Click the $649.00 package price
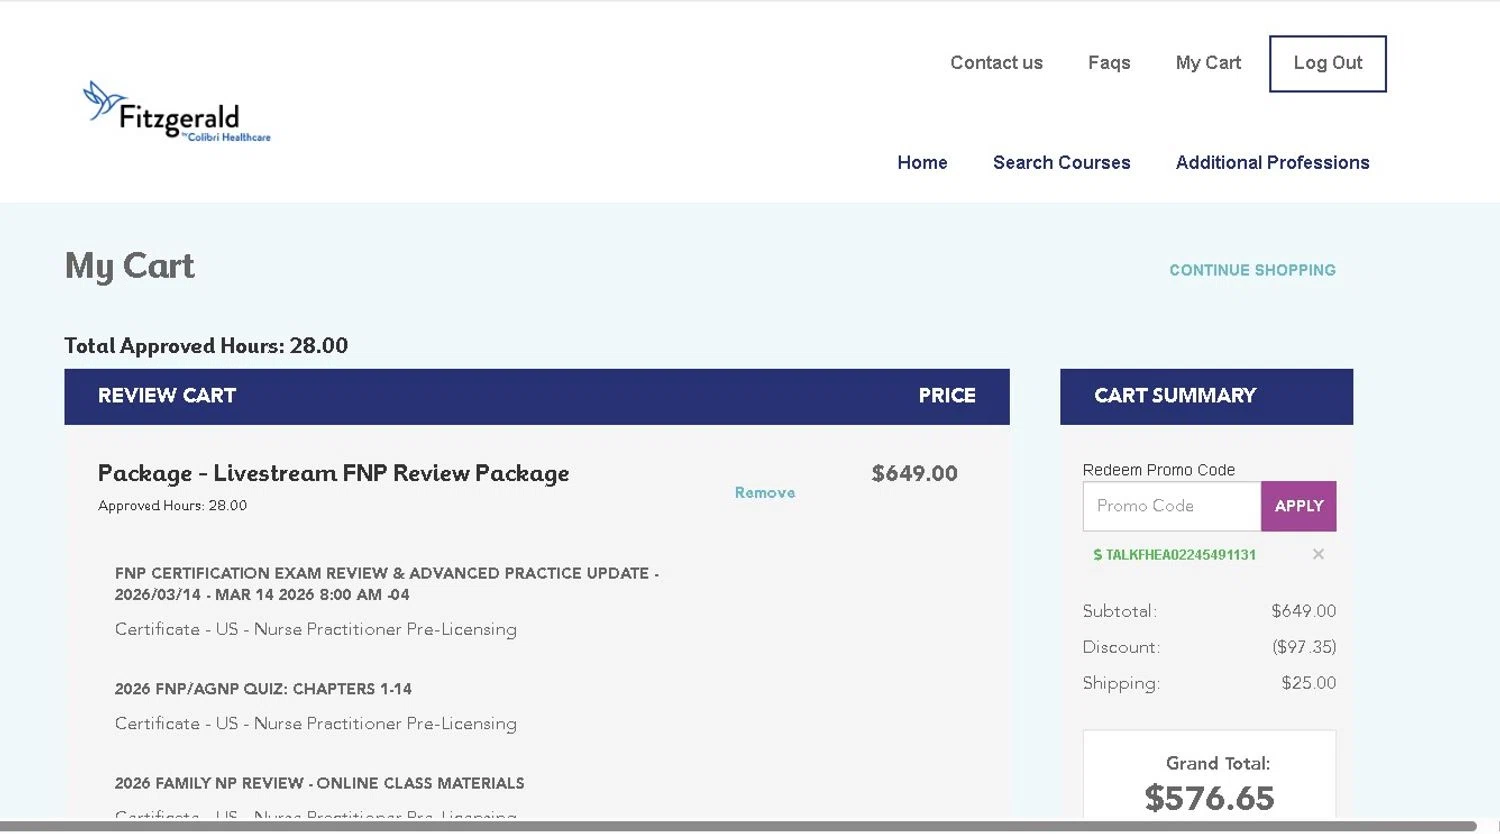 [x=914, y=473]
